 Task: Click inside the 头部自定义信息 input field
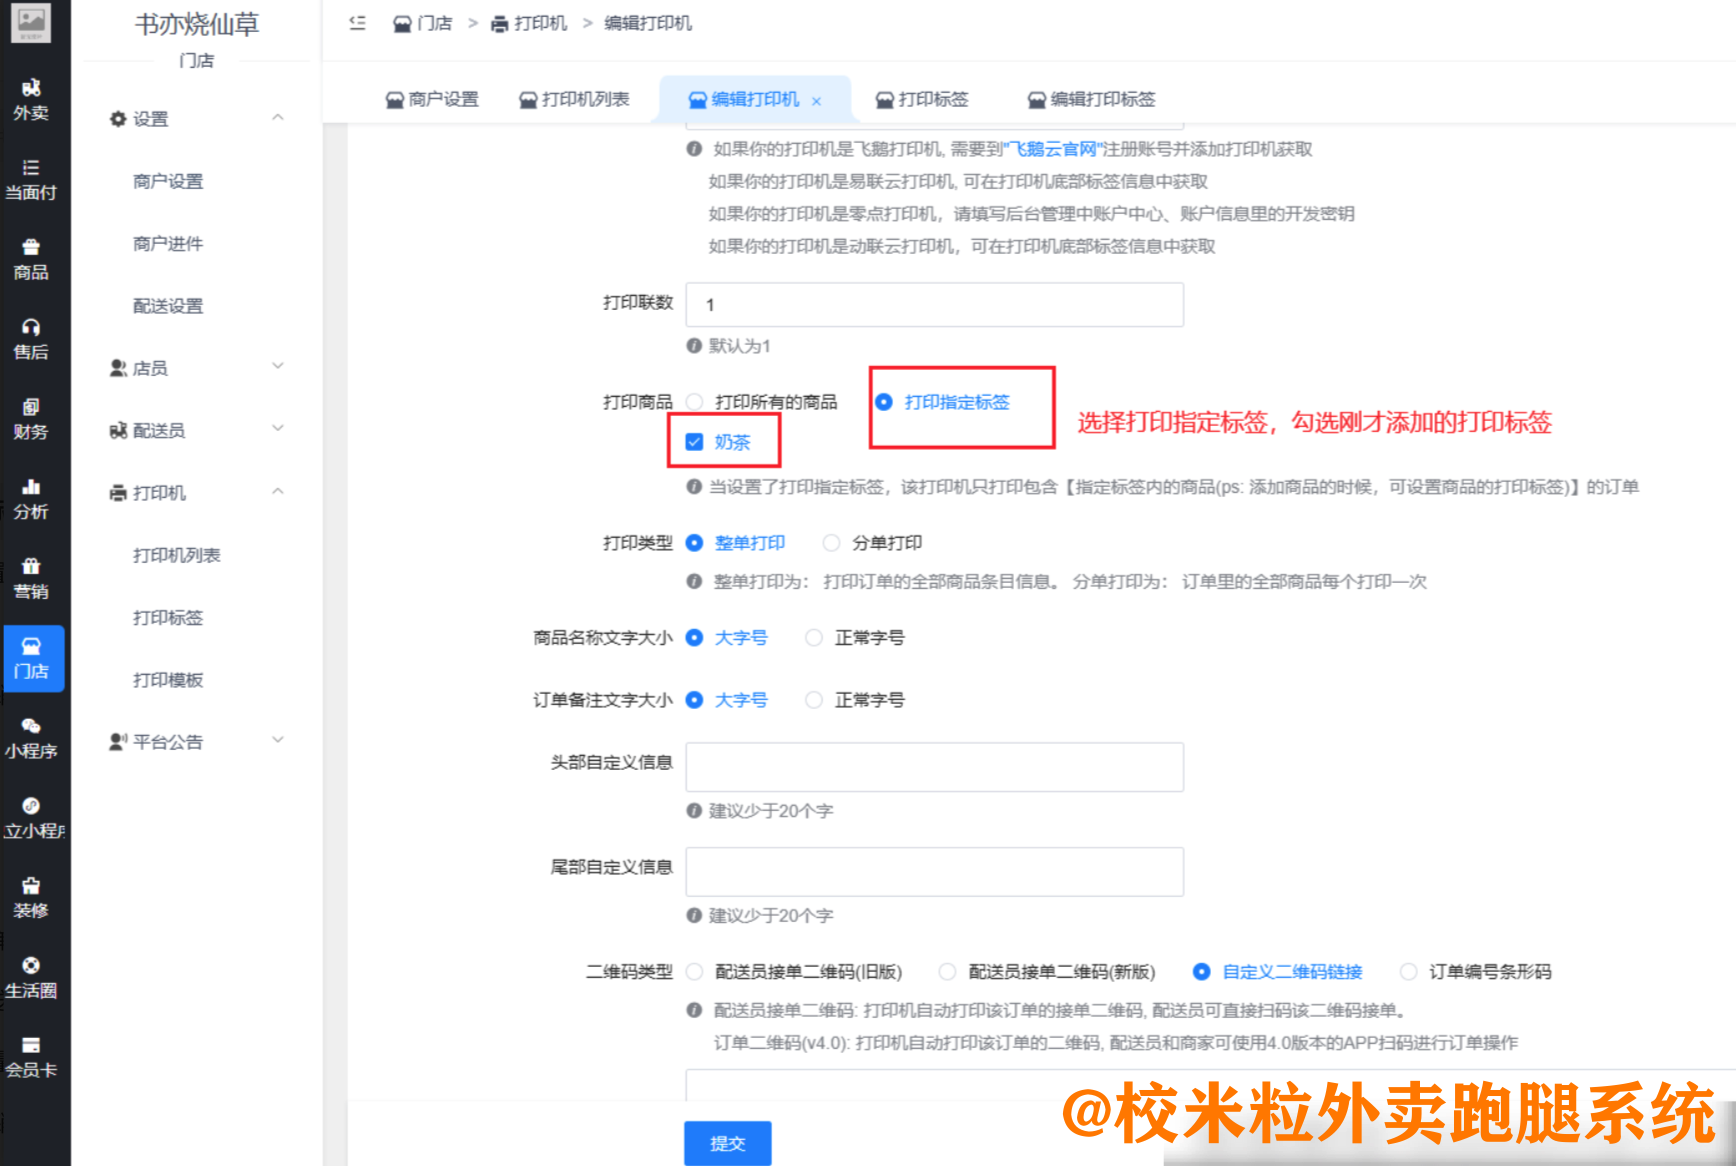click(933, 766)
